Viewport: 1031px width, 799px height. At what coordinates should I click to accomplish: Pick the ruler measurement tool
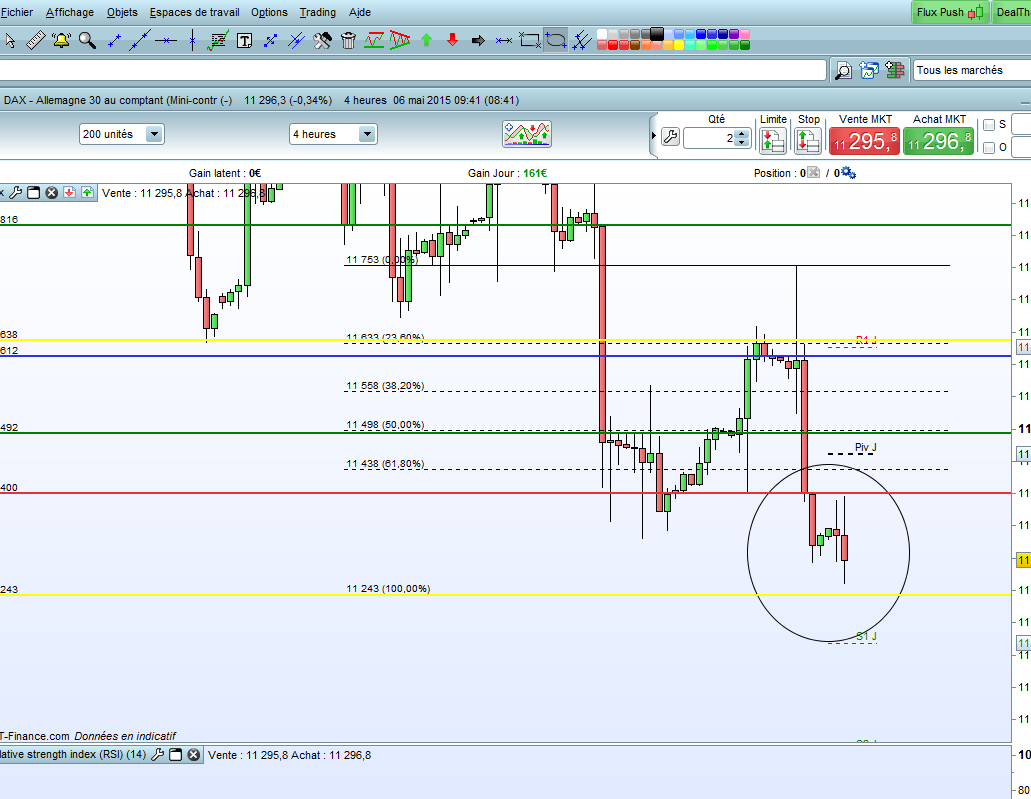[x=36, y=41]
